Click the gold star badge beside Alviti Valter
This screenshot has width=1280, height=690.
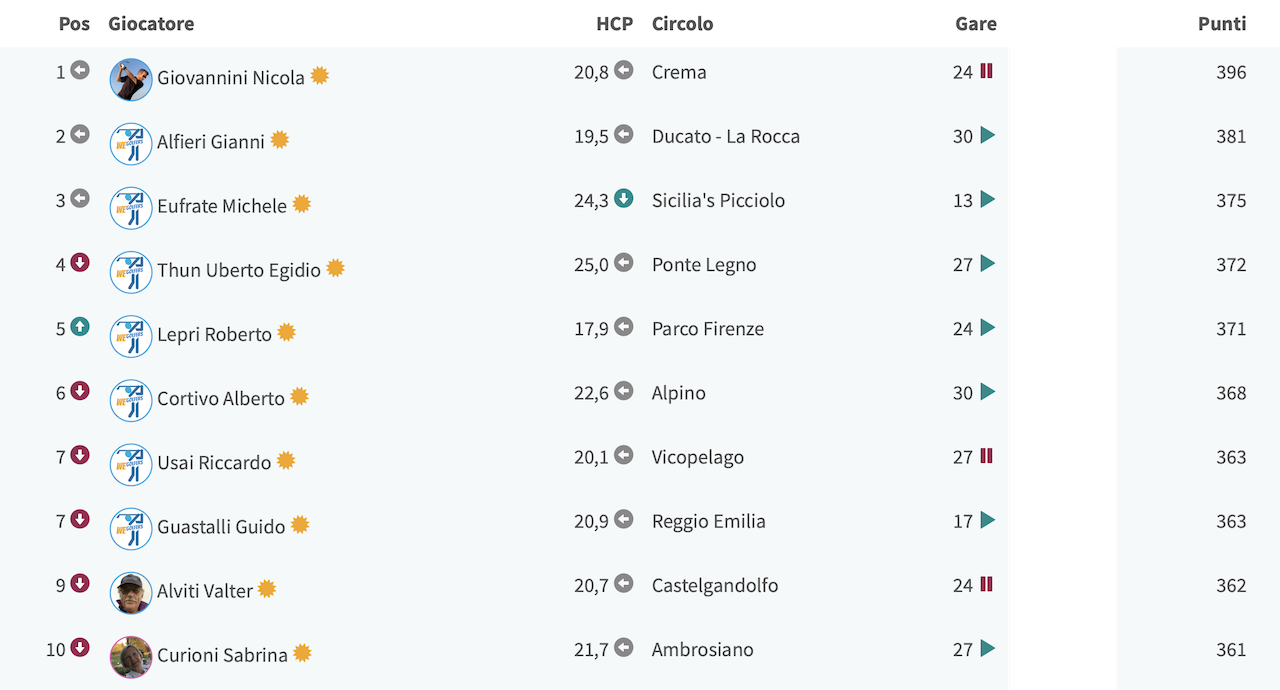pyautogui.click(x=267, y=589)
